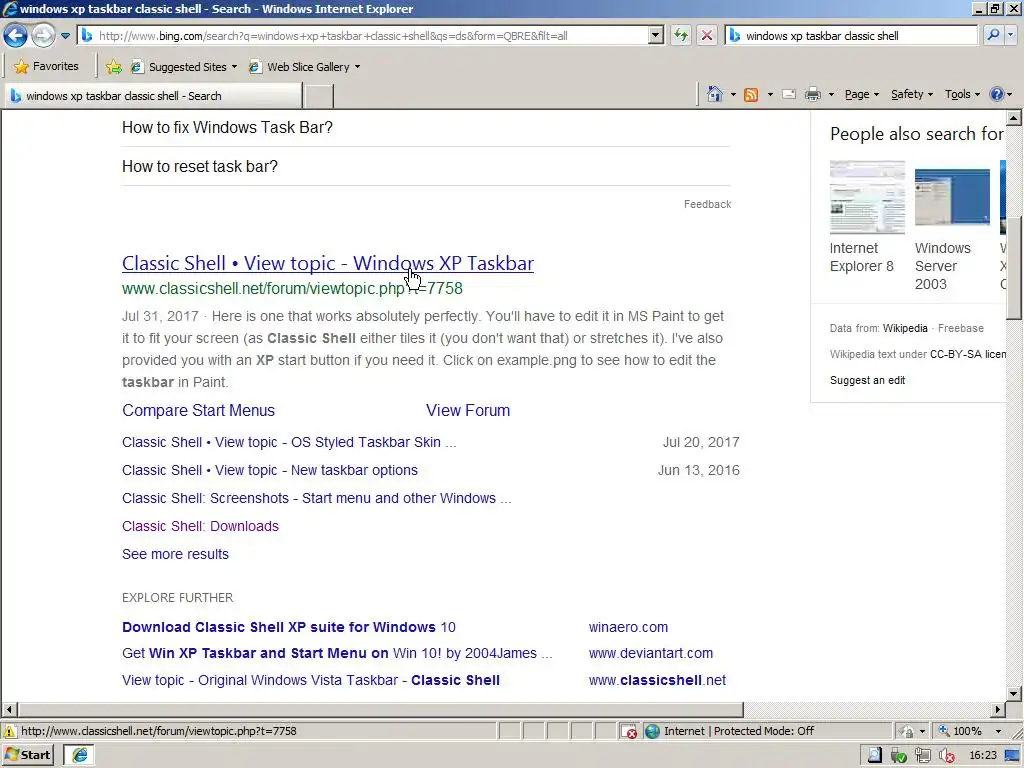Viewport: 1024px width, 768px height.
Task: Open the Windows Start button
Action: [28, 756]
